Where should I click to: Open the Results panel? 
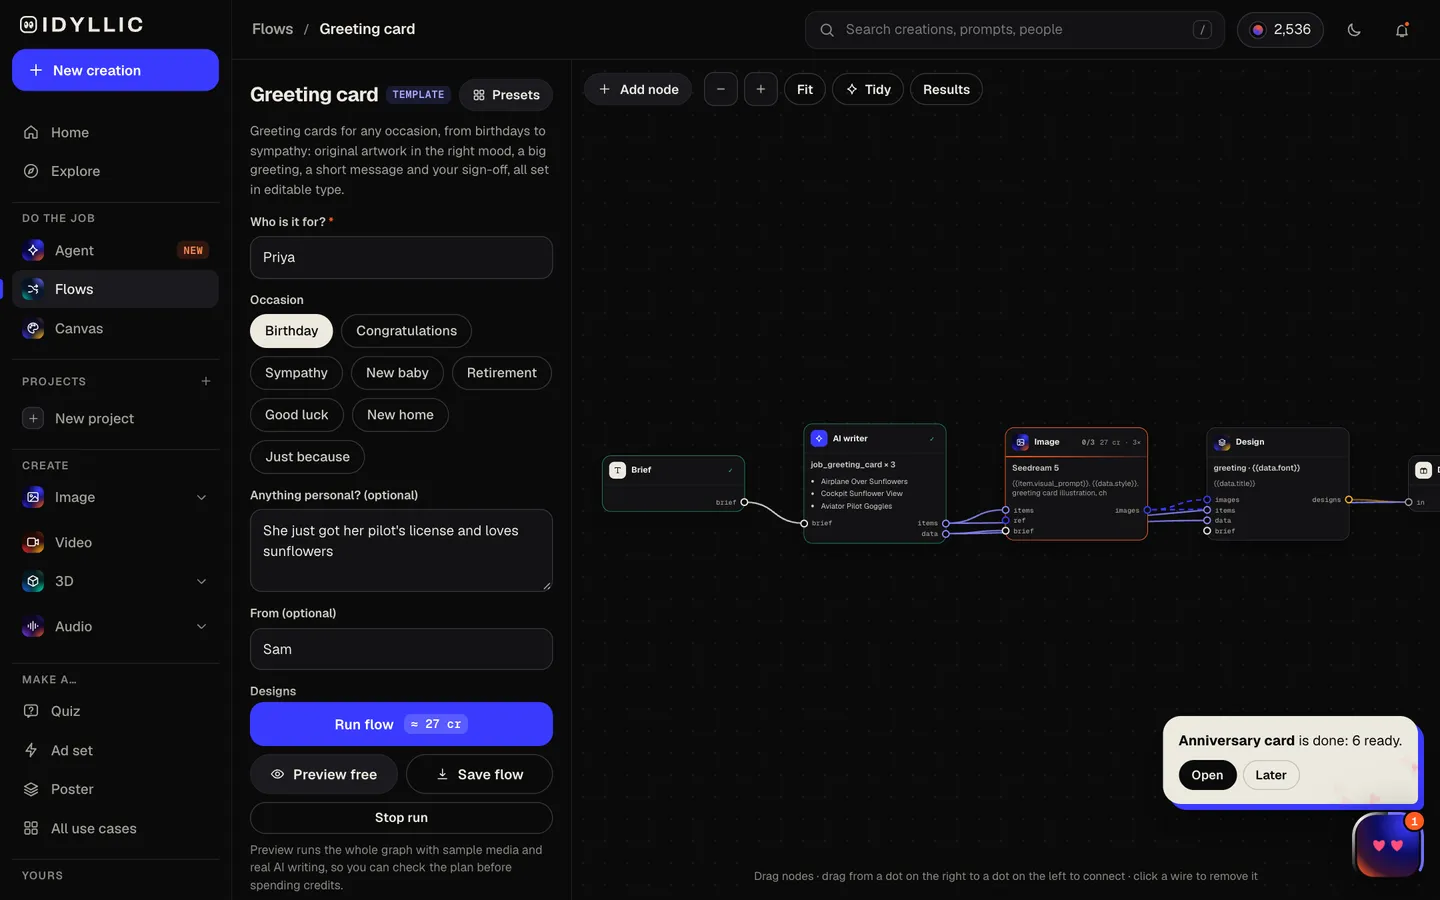point(946,89)
